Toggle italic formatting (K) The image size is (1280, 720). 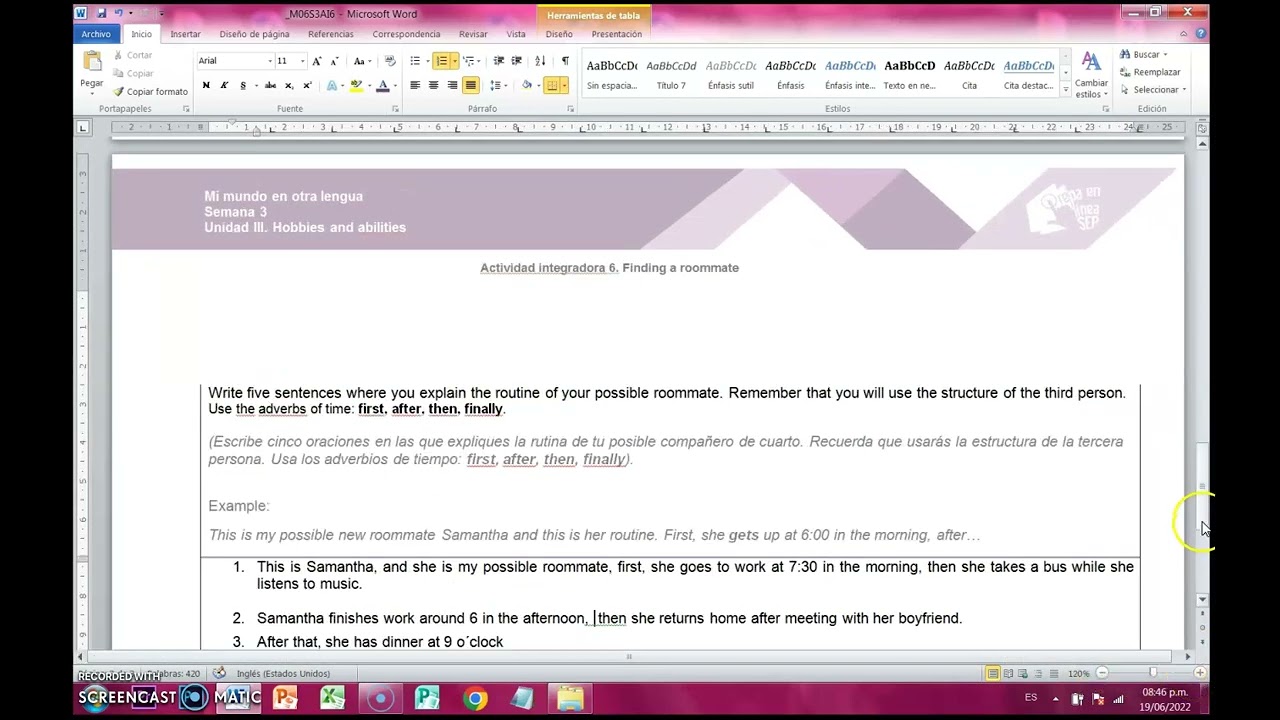click(224, 86)
